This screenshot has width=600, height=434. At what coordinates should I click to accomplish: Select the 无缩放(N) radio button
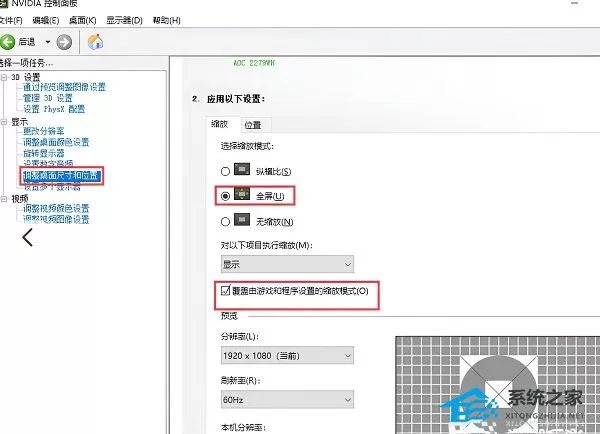[225, 222]
